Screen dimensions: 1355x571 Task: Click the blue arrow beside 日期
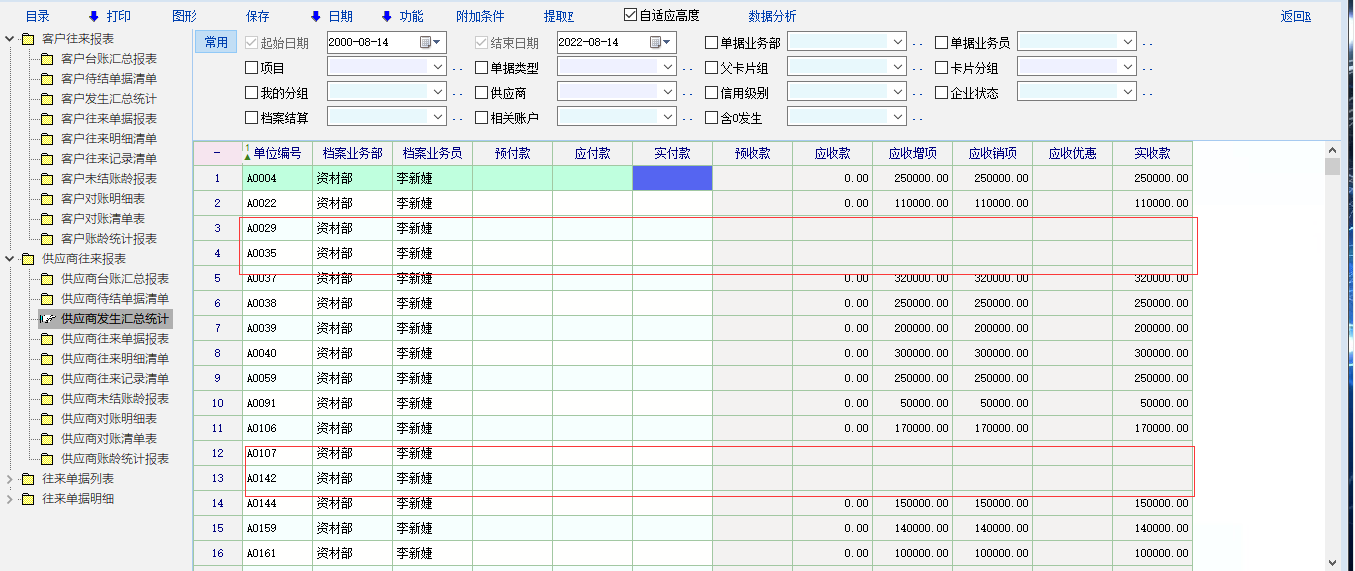[315, 16]
